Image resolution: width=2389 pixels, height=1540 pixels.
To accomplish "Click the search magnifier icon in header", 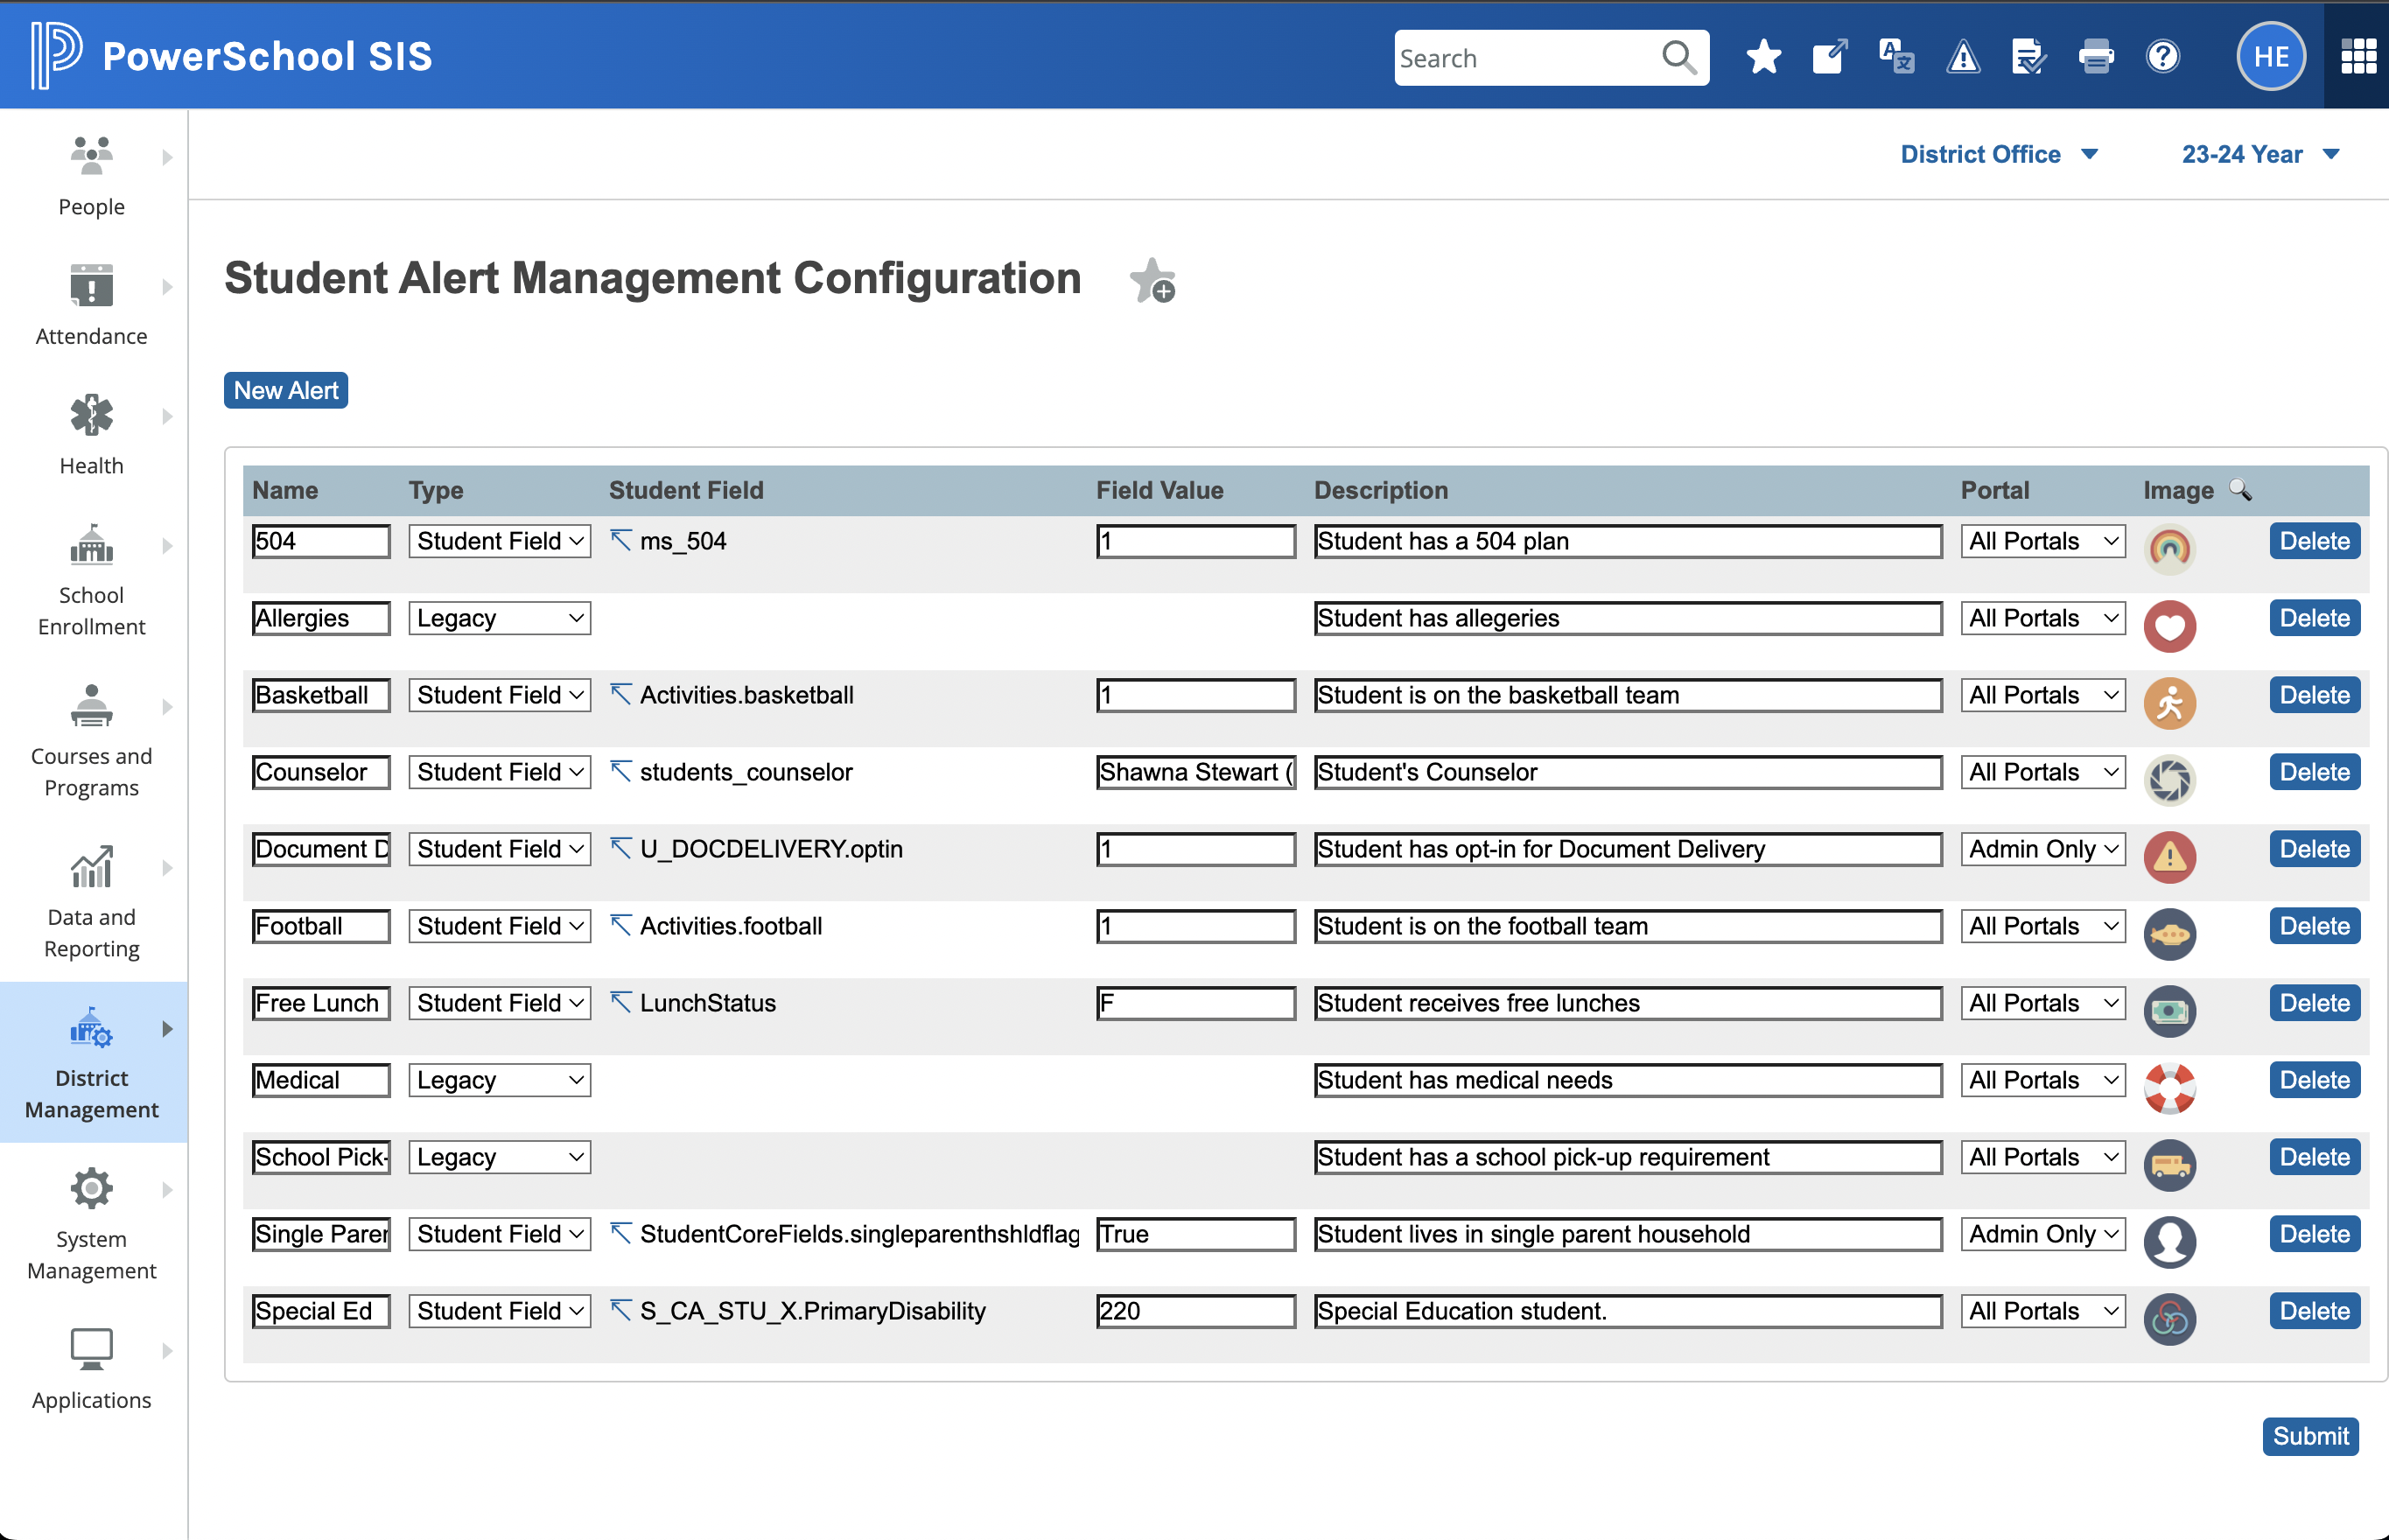I will click(1678, 58).
